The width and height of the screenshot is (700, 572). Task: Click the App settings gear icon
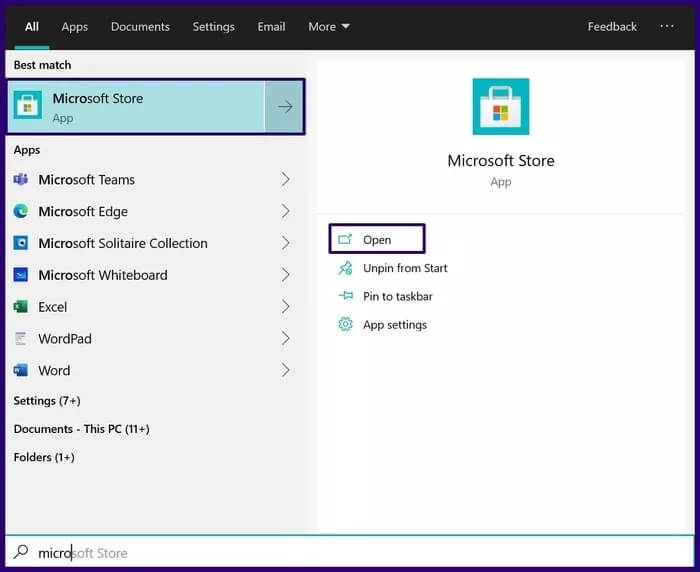(345, 325)
